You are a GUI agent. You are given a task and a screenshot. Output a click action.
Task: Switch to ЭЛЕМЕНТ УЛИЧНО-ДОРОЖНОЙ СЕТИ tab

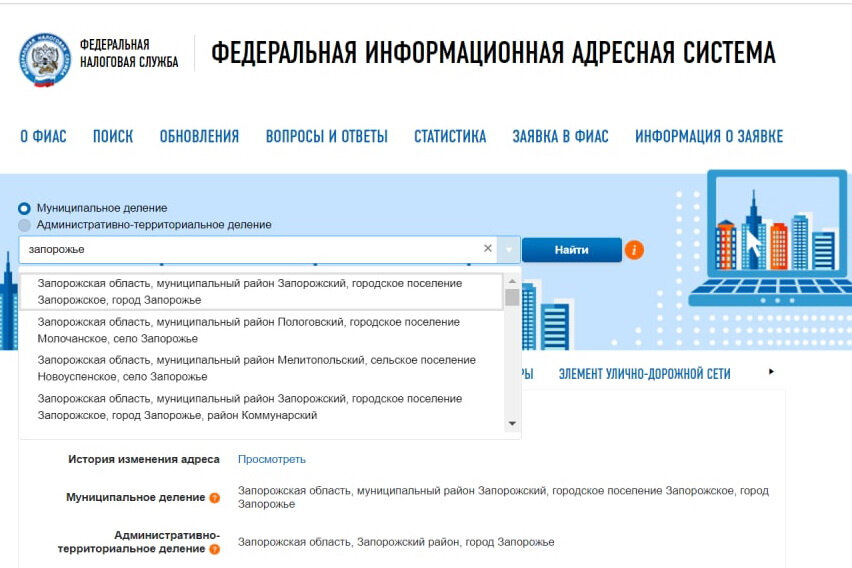pyautogui.click(x=644, y=374)
